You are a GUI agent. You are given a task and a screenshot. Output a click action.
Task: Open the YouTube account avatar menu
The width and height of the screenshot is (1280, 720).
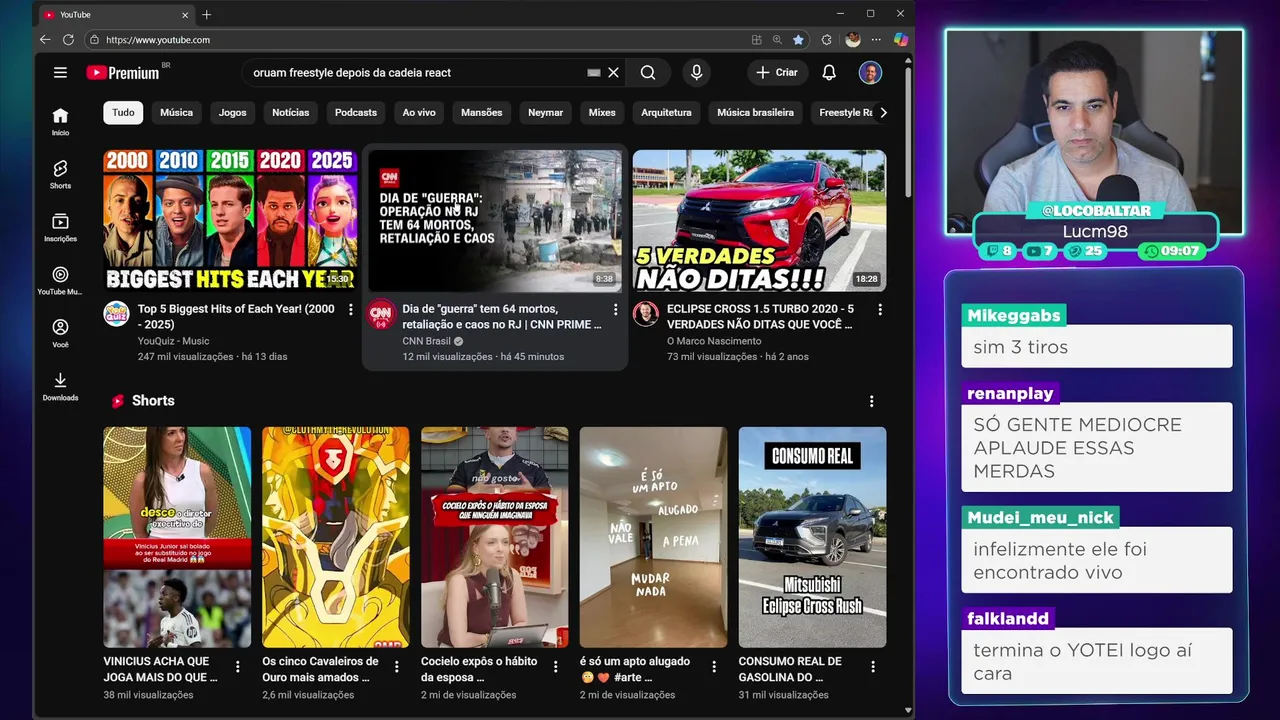tap(870, 73)
